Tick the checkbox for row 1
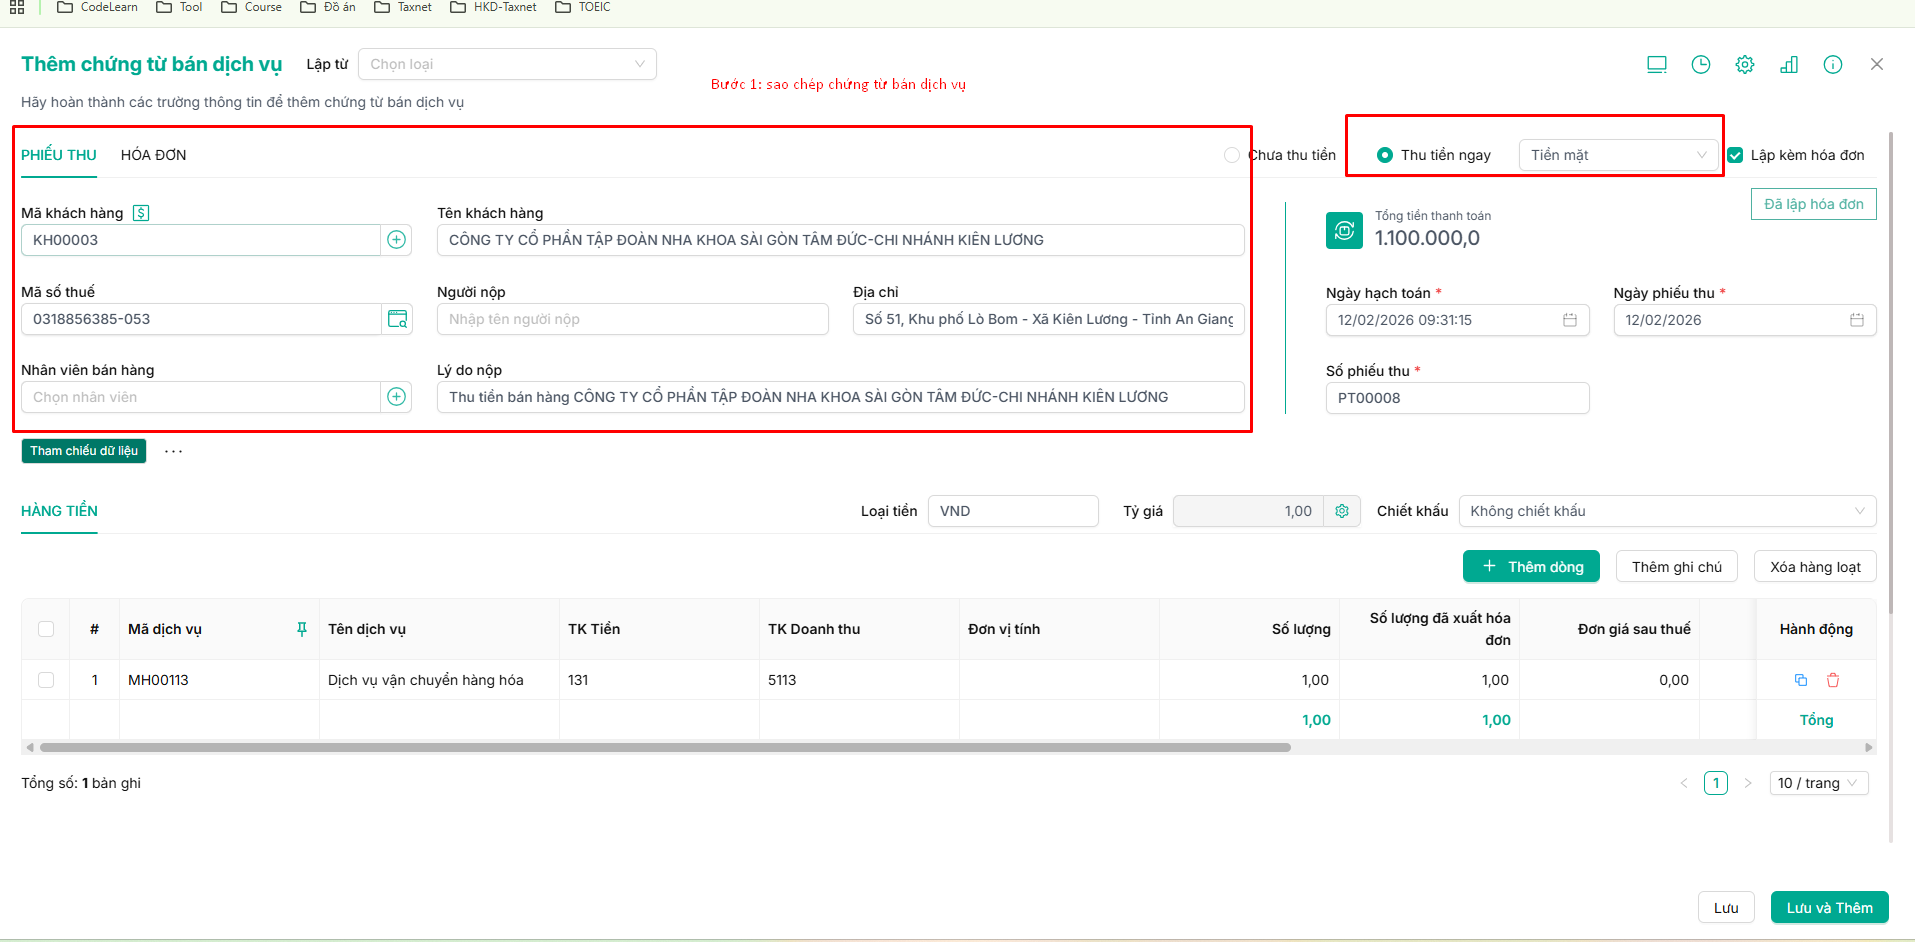Viewport: 1915px width, 942px height. tap(46, 680)
